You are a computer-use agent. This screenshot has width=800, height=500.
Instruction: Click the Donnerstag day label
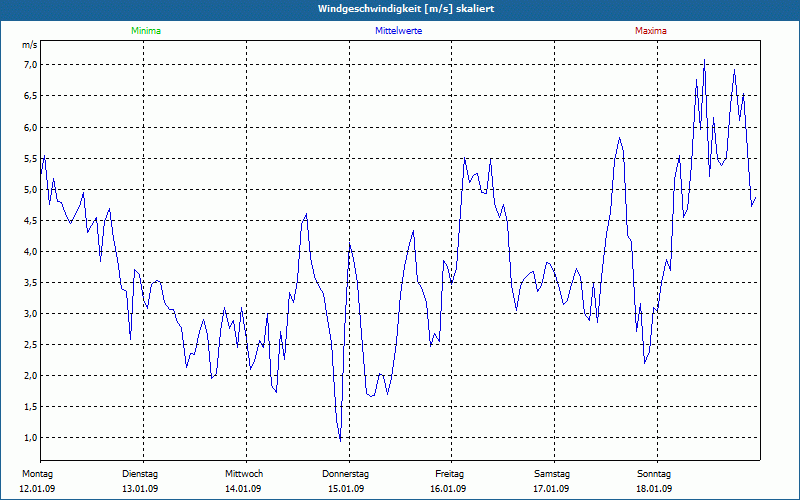(345, 474)
